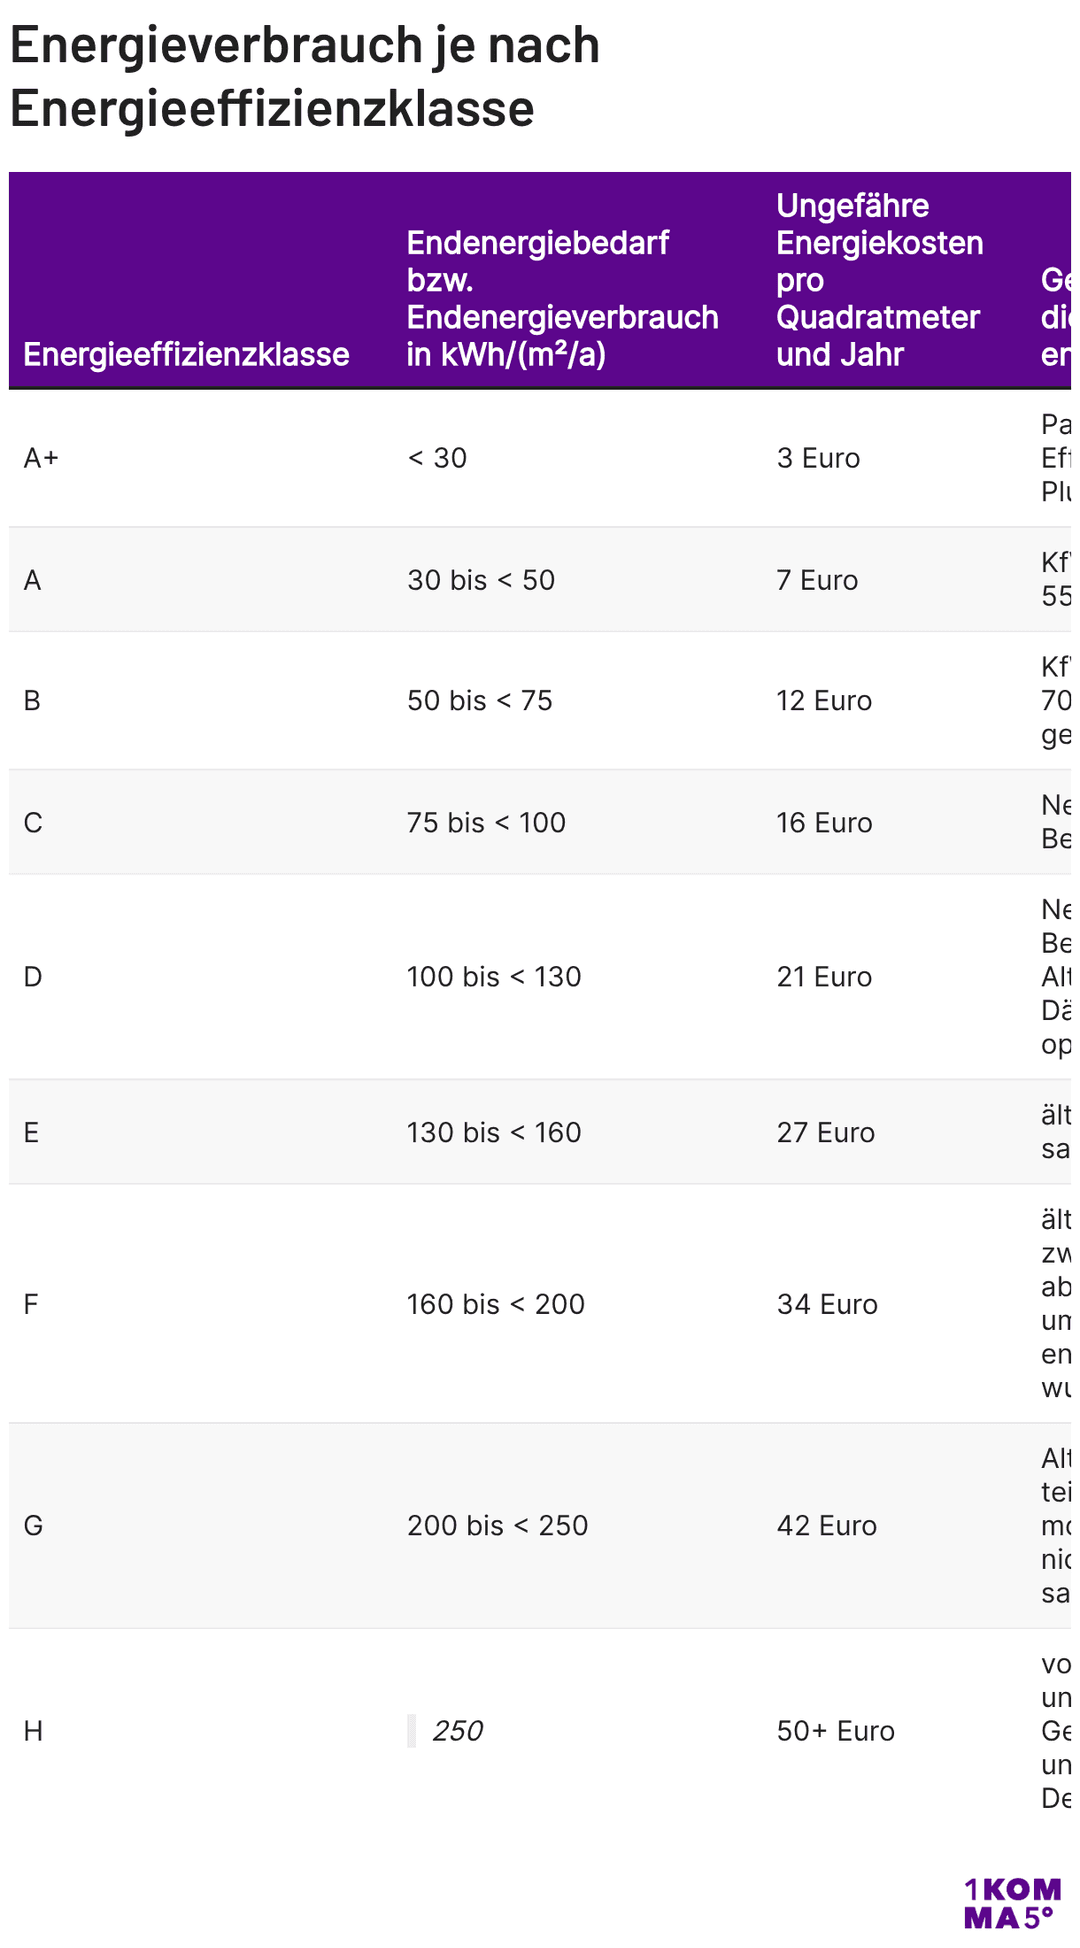Select the '200 bis < 250' cell
The image size is (1080, 1948).
[497, 1525]
